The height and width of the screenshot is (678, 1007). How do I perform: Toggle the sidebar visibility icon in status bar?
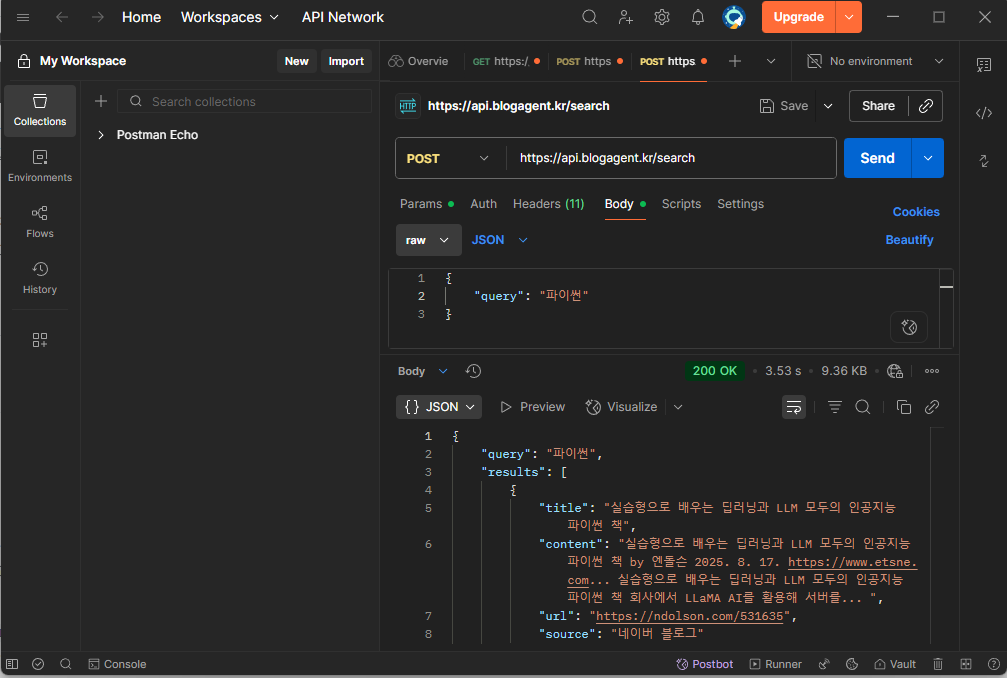[13, 664]
